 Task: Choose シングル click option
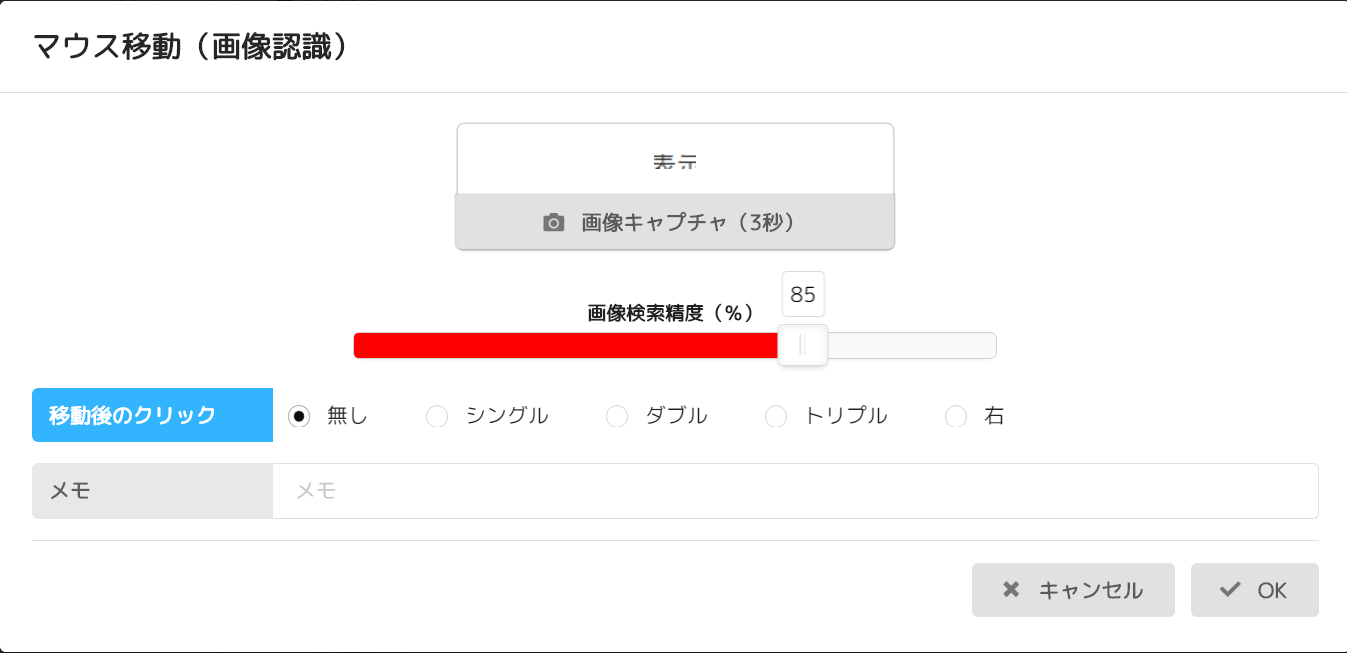[x=437, y=416]
